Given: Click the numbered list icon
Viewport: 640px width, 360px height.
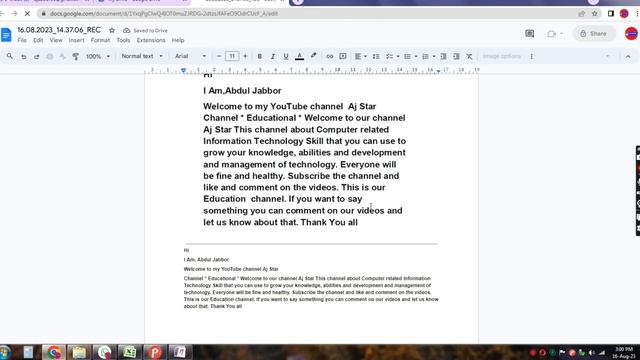Looking at the screenshot, I should point(425,56).
